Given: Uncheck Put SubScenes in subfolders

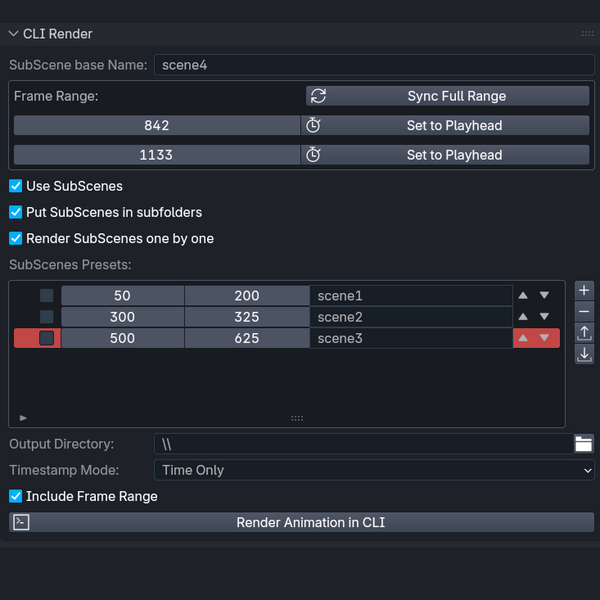Looking at the screenshot, I should [x=16, y=212].
